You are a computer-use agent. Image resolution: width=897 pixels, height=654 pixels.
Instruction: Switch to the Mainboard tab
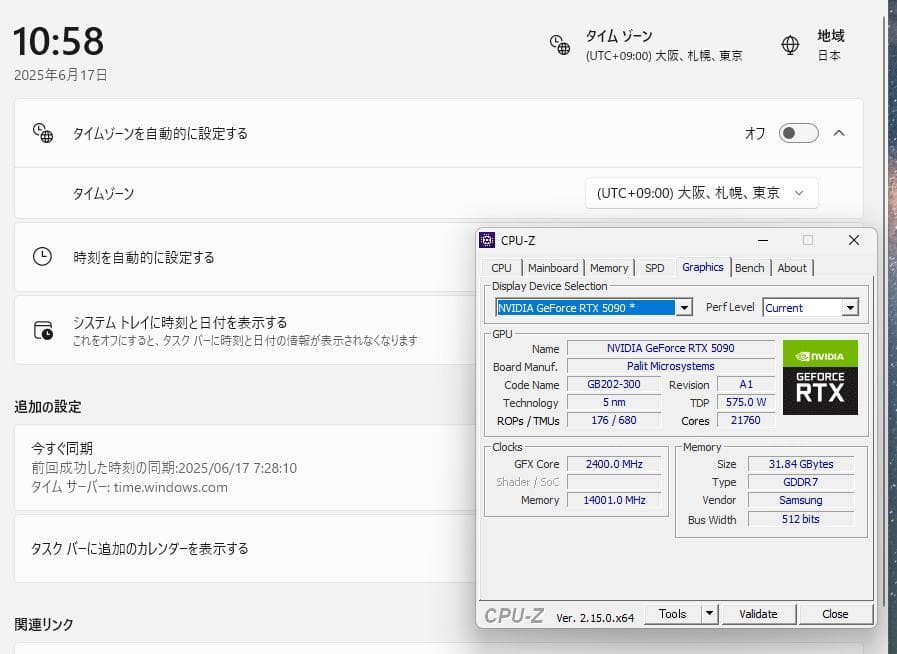point(553,267)
